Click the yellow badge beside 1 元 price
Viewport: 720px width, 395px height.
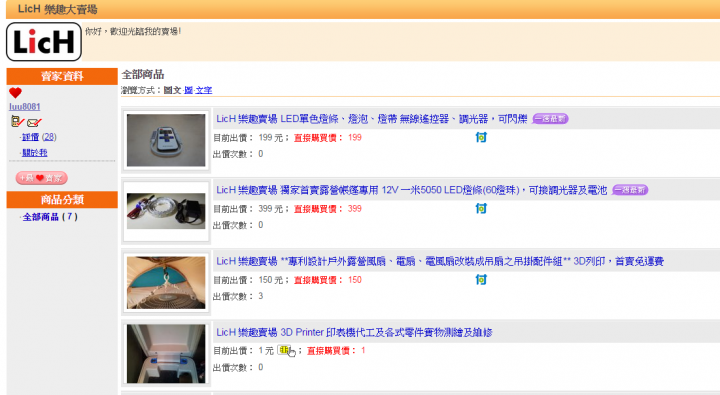pyautogui.click(x=284, y=350)
